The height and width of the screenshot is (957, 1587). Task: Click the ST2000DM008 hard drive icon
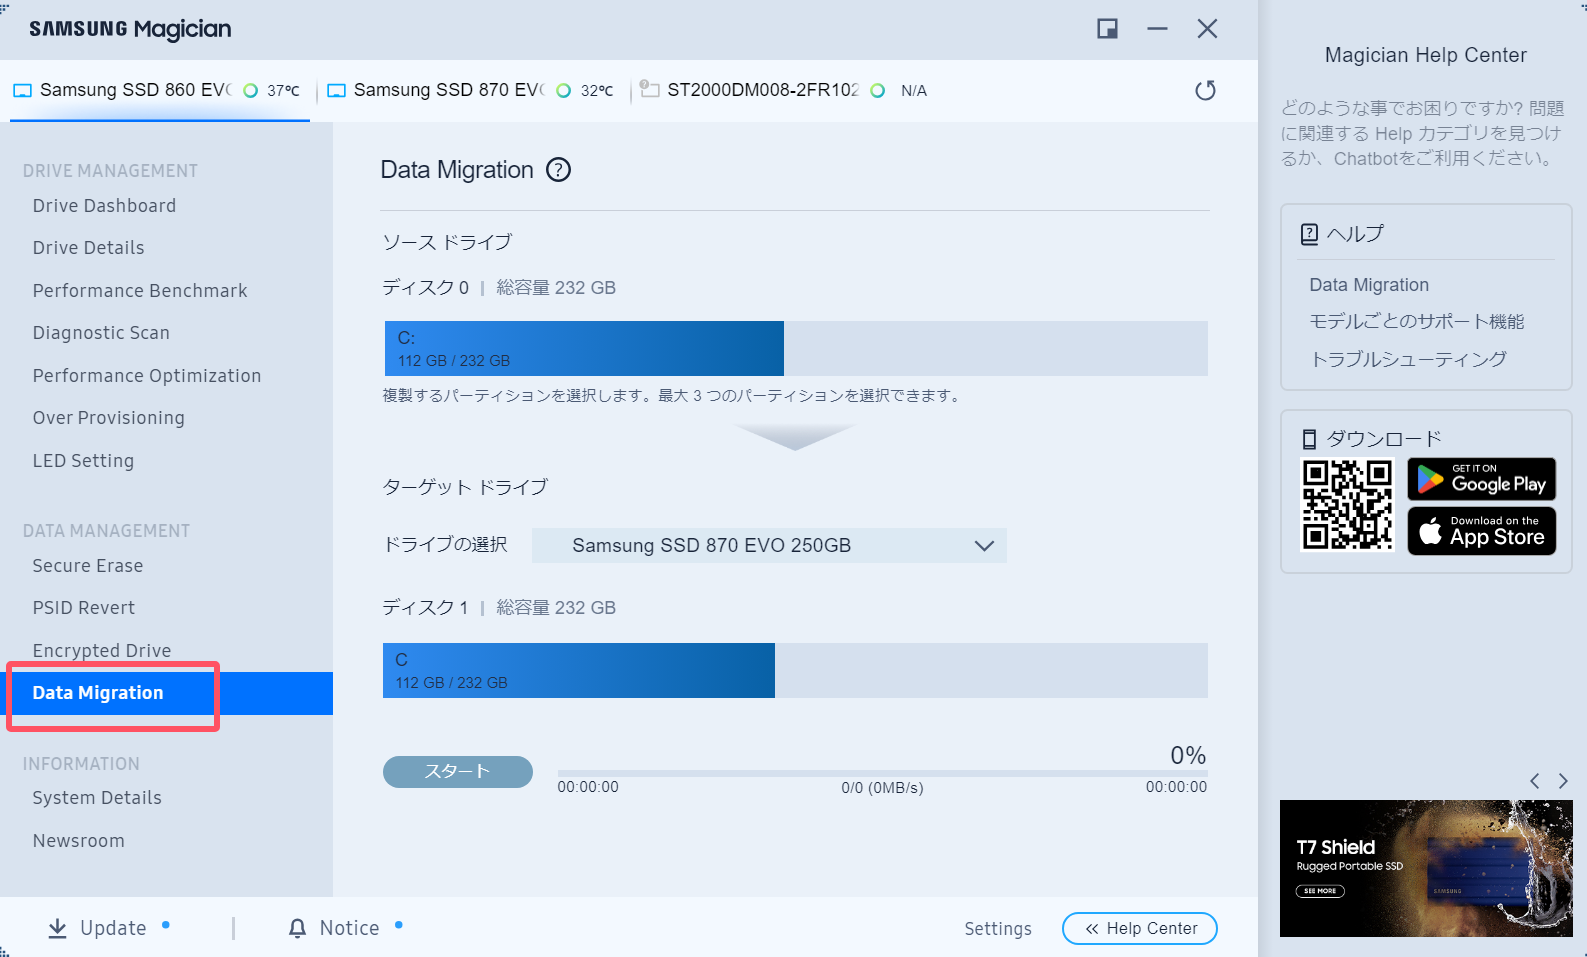(650, 89)
